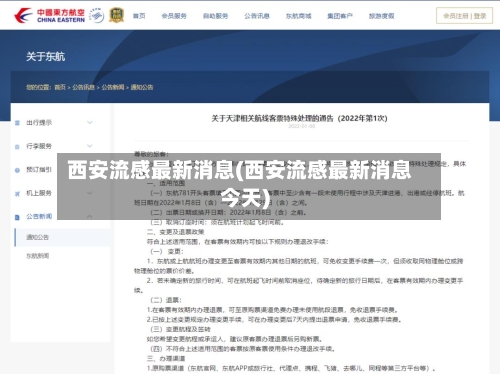Expand the 机上服务 chevron
The width and height of the screenshot is (500, 374).
pyautogui.click(x=90, y=193)
